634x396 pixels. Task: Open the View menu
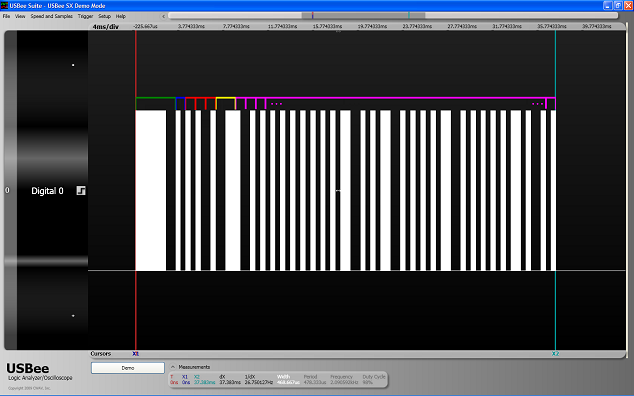pos(20,16)
